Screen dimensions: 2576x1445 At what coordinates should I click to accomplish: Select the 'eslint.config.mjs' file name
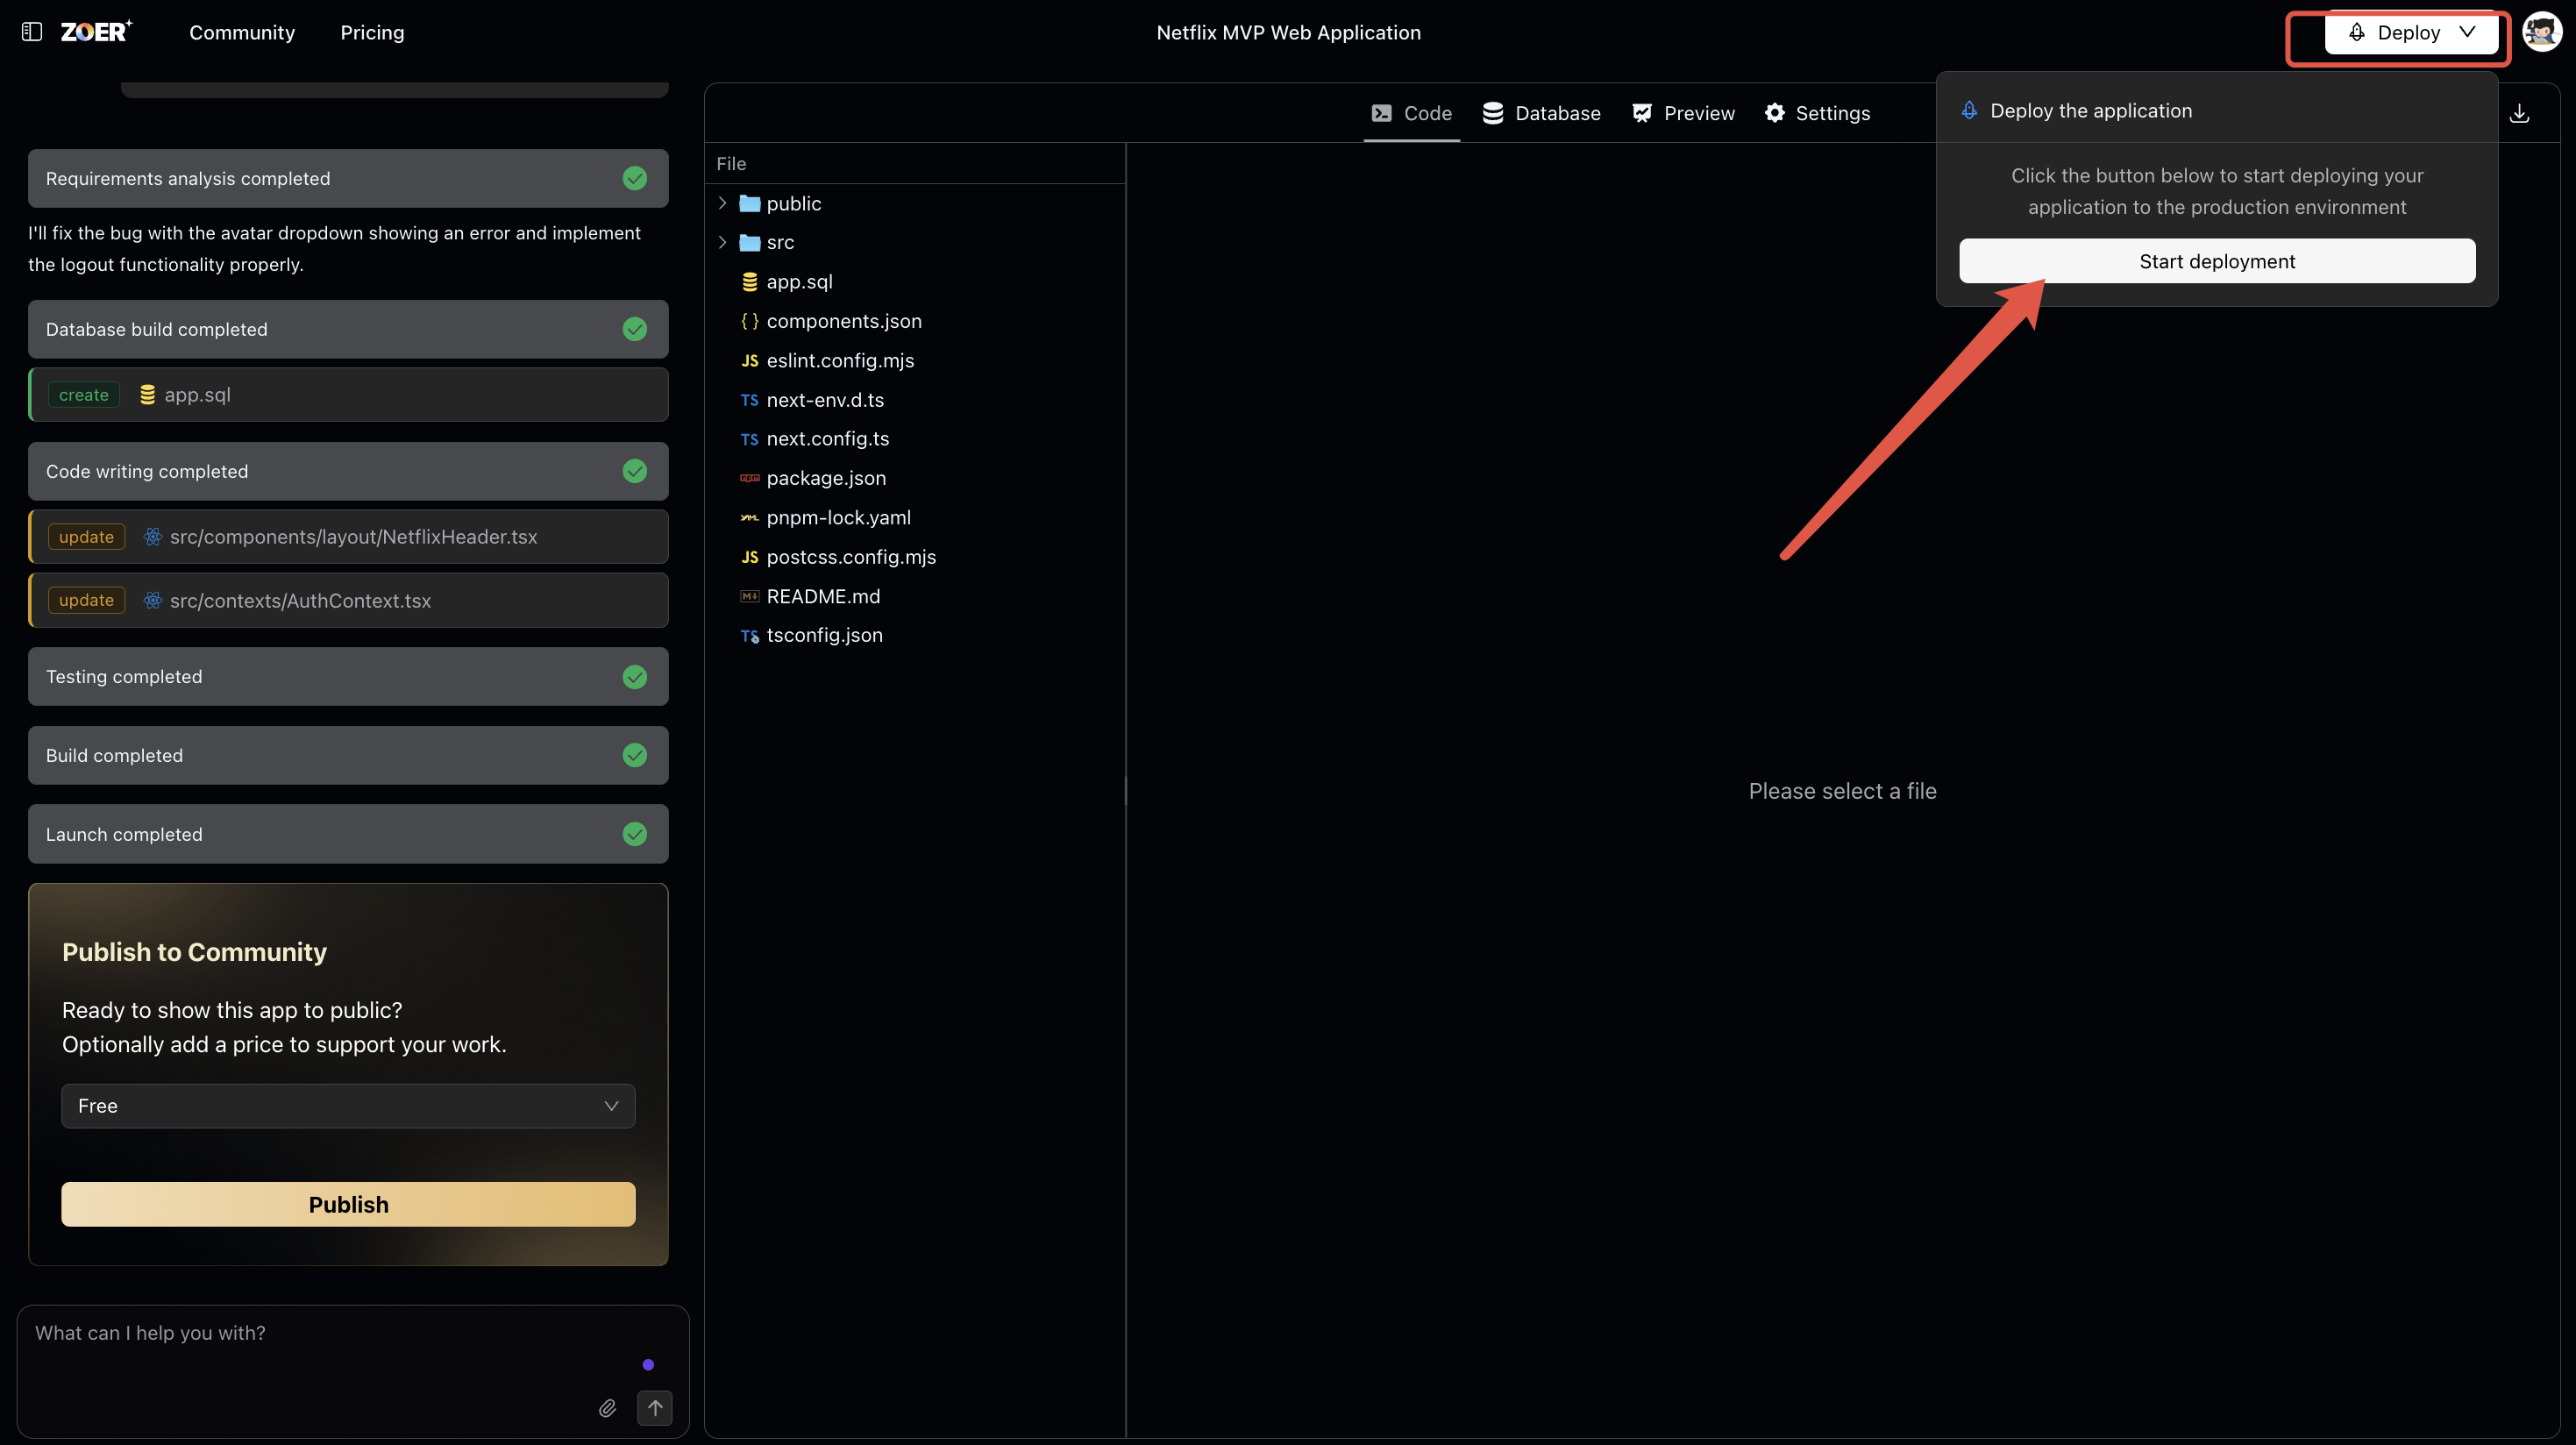coord(840,361)
